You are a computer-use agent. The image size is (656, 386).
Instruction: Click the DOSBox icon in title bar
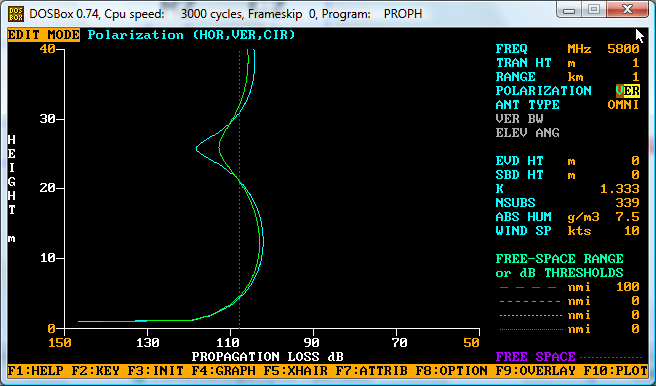[16, 13]
